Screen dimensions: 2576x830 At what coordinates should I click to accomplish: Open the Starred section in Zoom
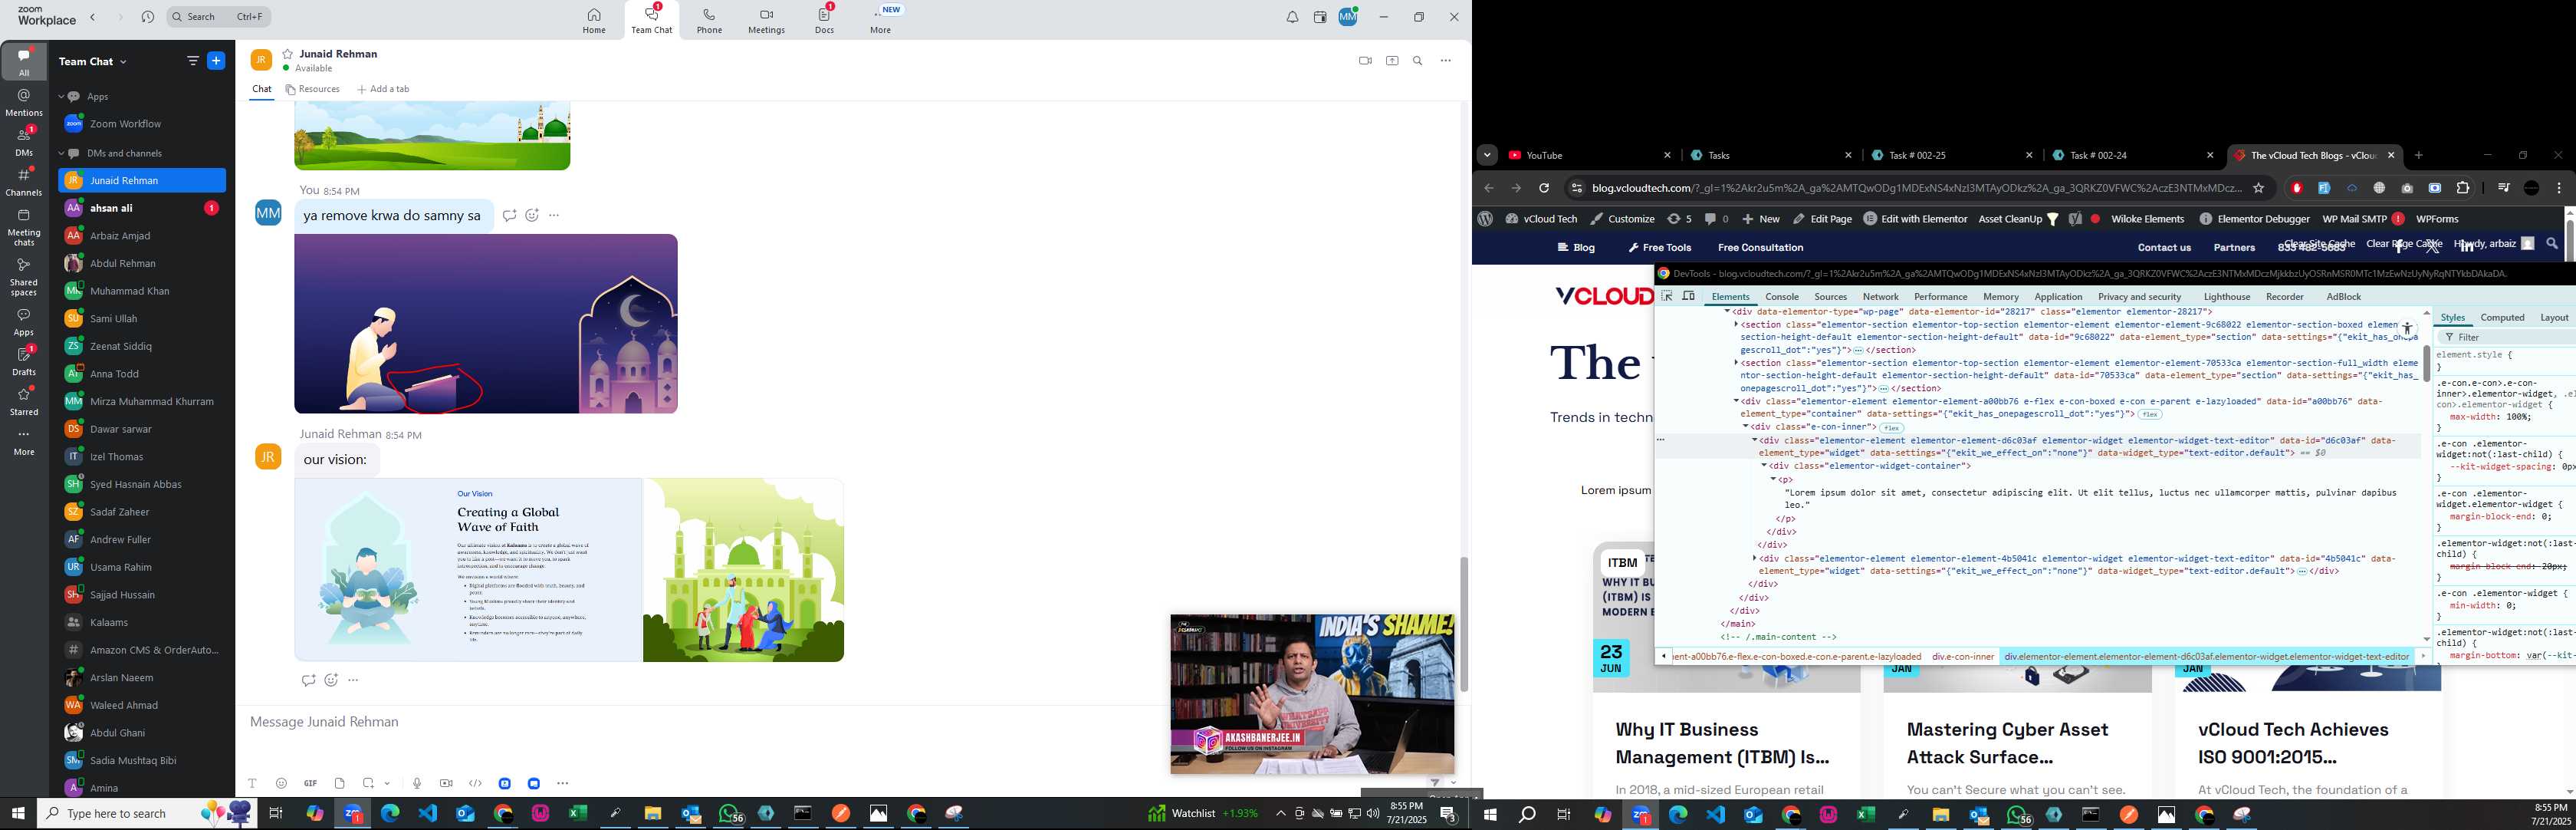24,401
